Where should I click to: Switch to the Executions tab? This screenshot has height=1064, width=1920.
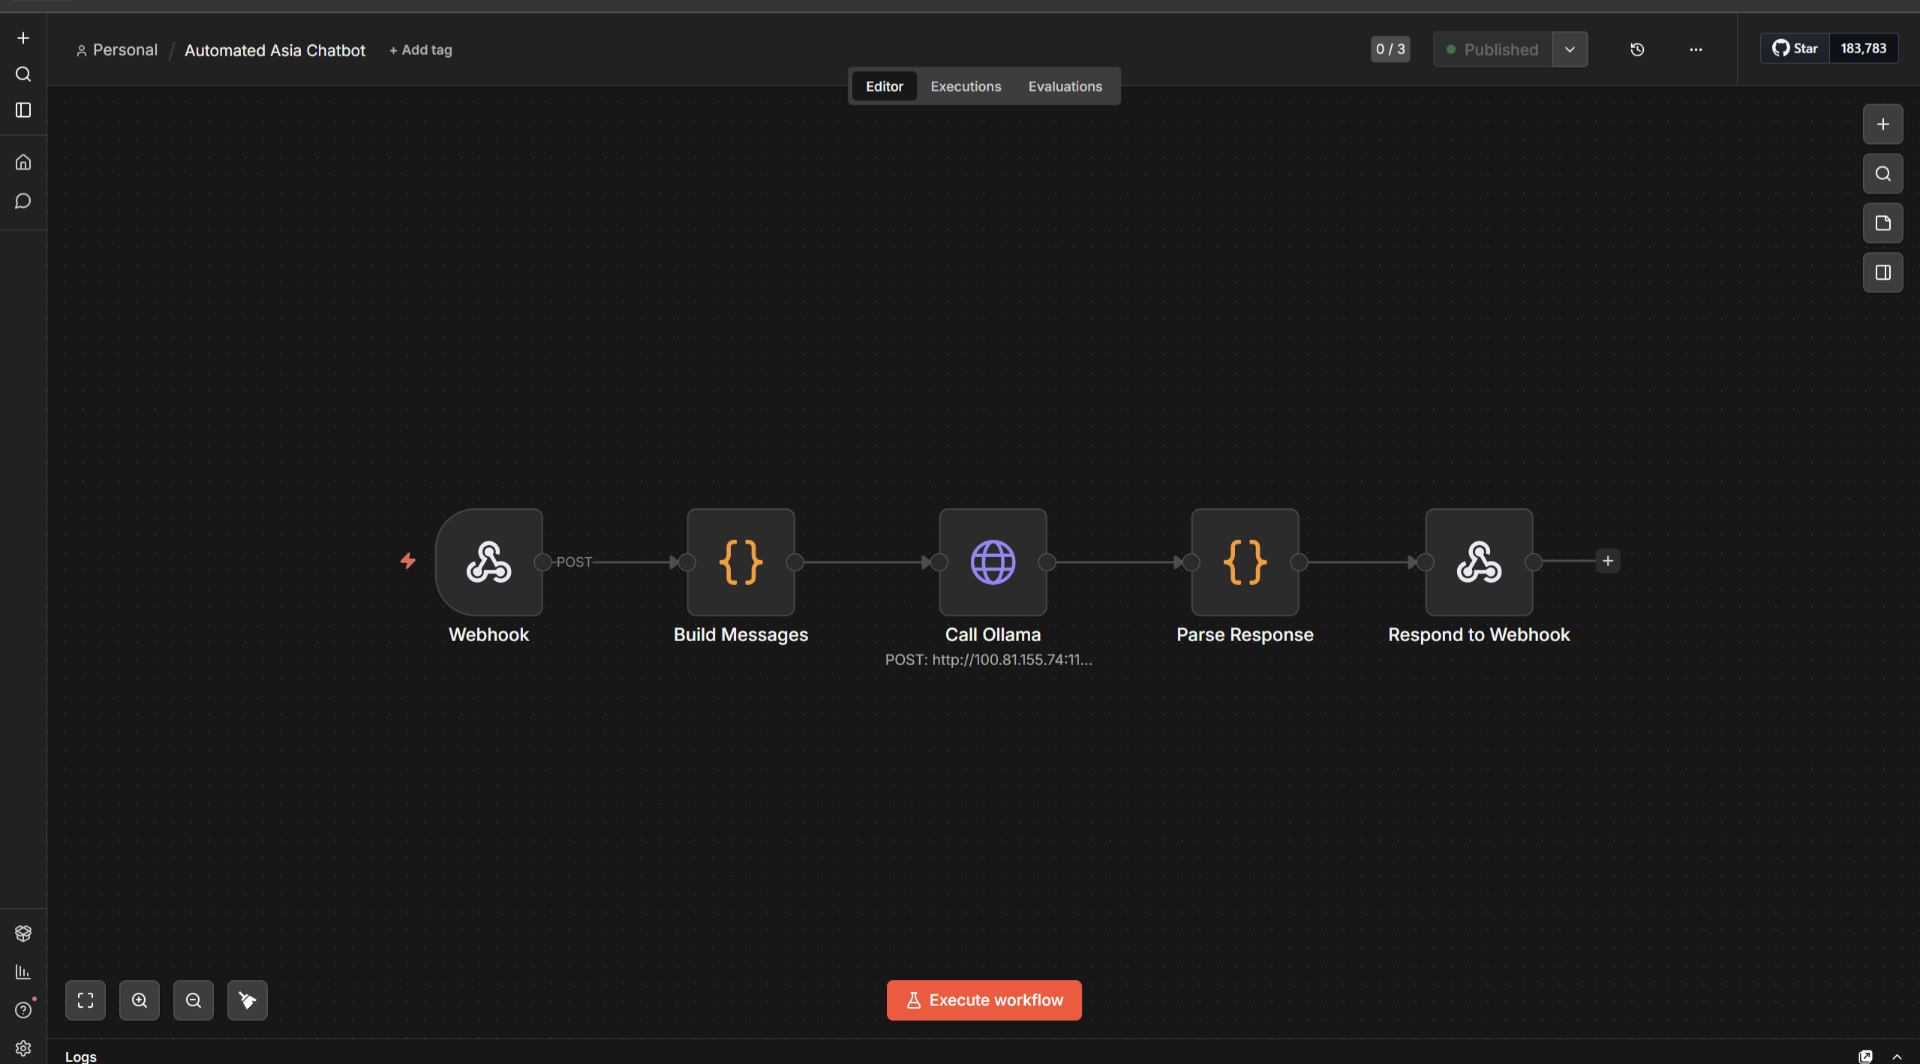pyautogui.click(x=966, y=86)
